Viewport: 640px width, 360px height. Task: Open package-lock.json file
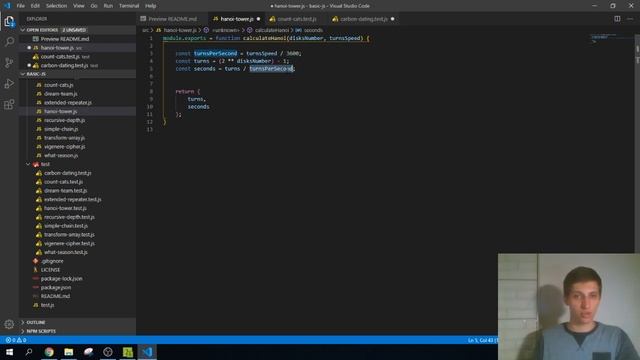[x=61, y=278]
